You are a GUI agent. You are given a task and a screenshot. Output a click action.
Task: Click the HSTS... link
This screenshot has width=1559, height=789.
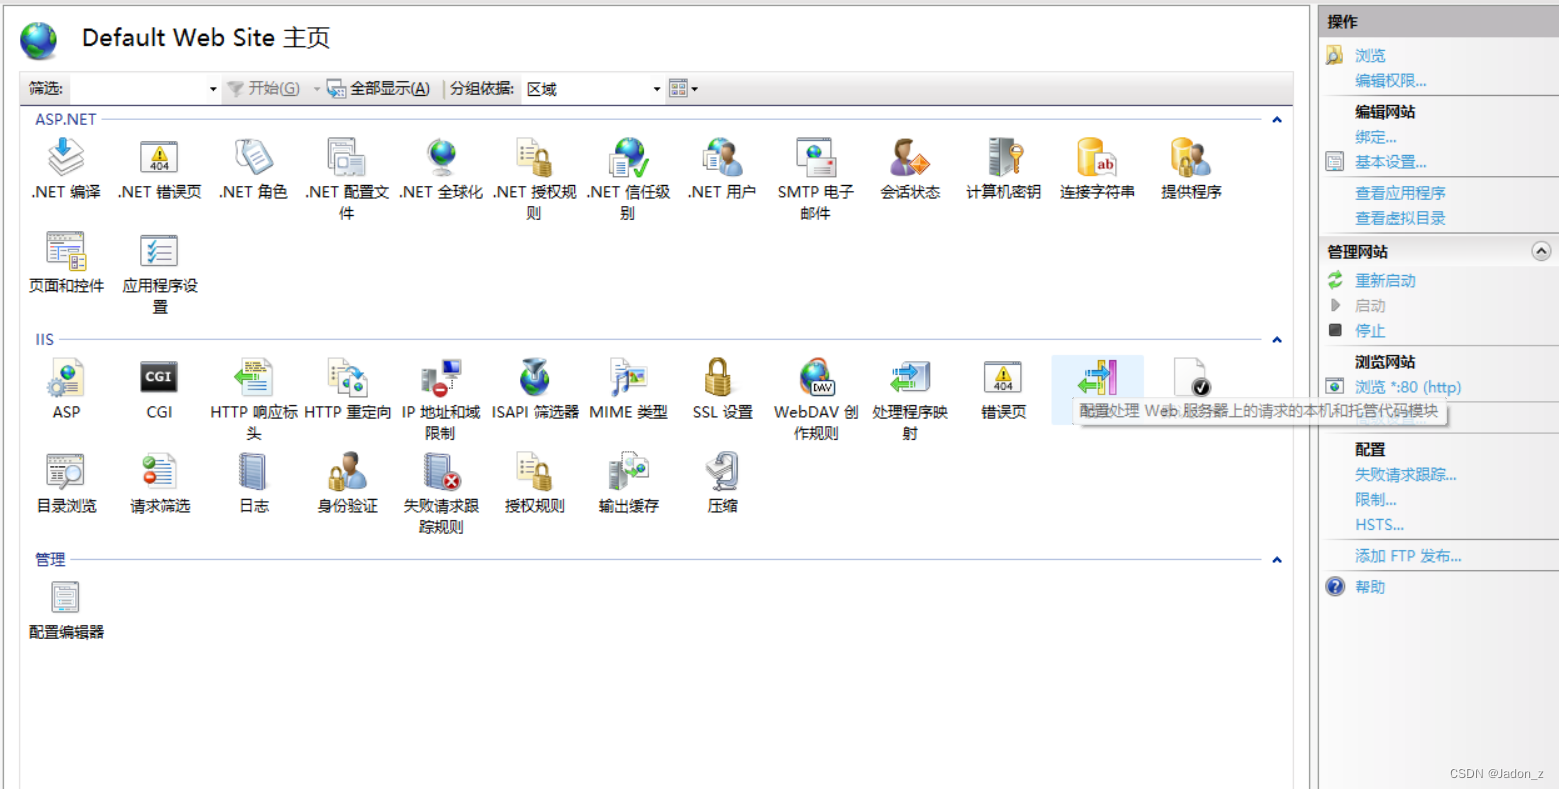tap(1379, 525)
